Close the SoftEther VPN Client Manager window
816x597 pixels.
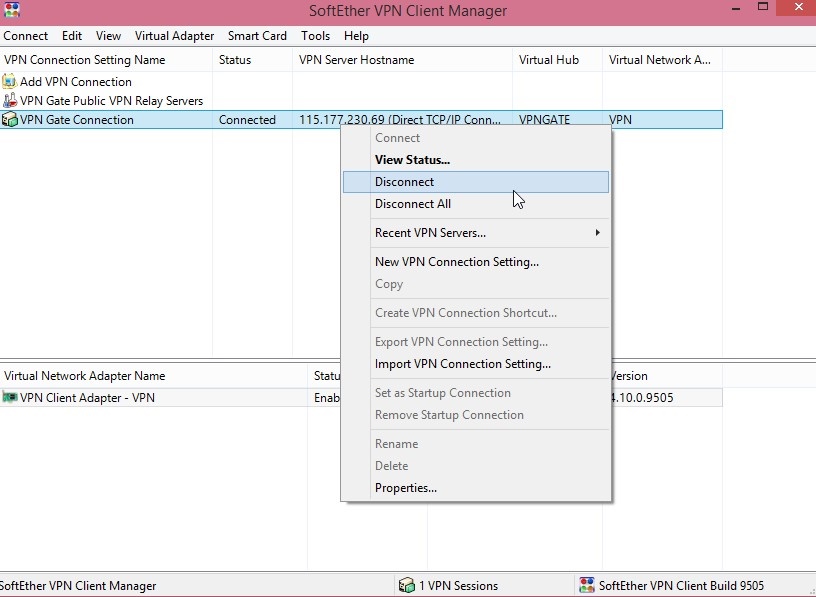pos(798,7)
